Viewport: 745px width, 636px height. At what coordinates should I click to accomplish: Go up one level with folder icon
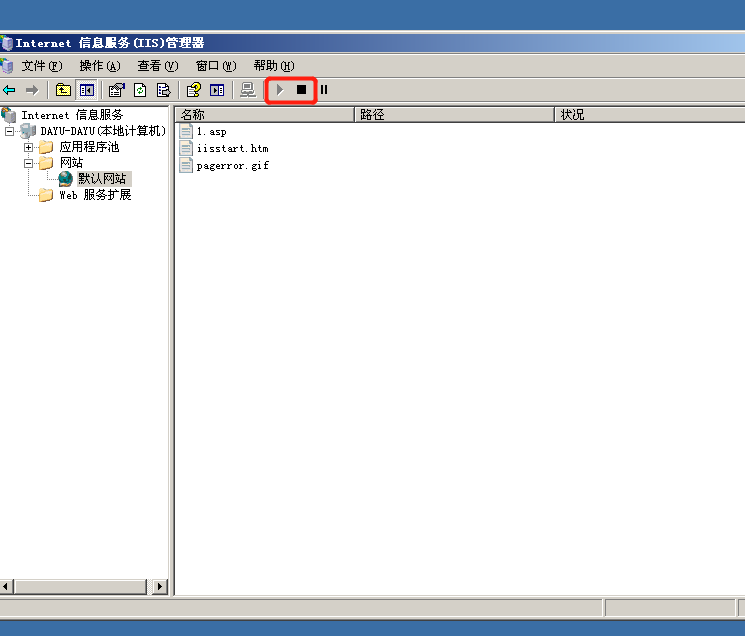[x=63, y=90]
